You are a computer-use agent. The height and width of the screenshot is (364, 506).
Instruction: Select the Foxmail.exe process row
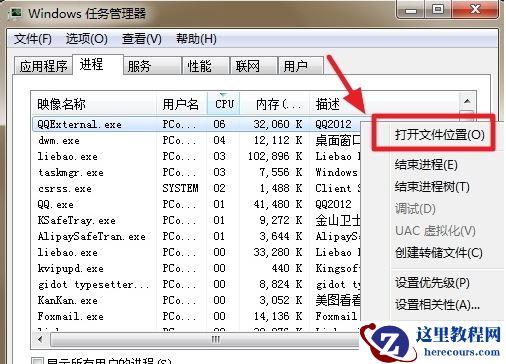click(197, 316)
